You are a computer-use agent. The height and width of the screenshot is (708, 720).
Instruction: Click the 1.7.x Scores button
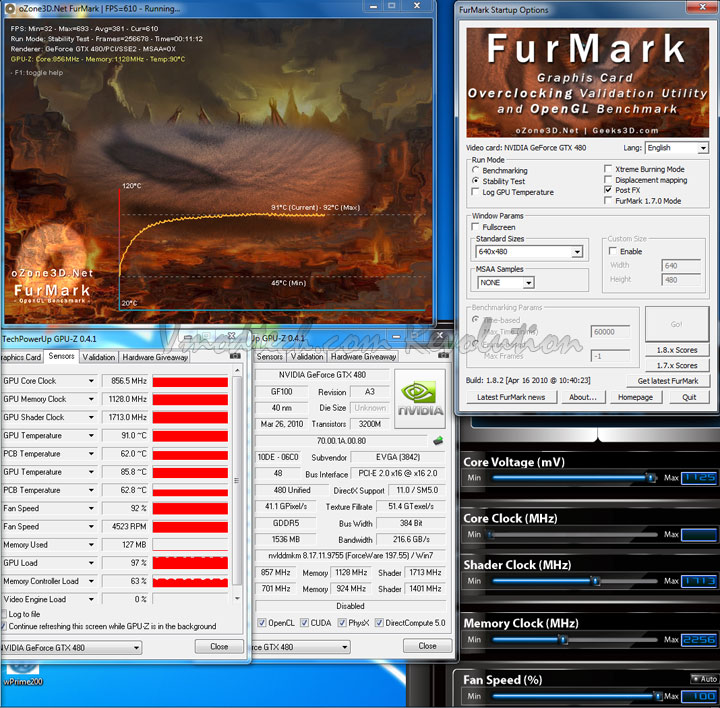[x=676, y=365]
